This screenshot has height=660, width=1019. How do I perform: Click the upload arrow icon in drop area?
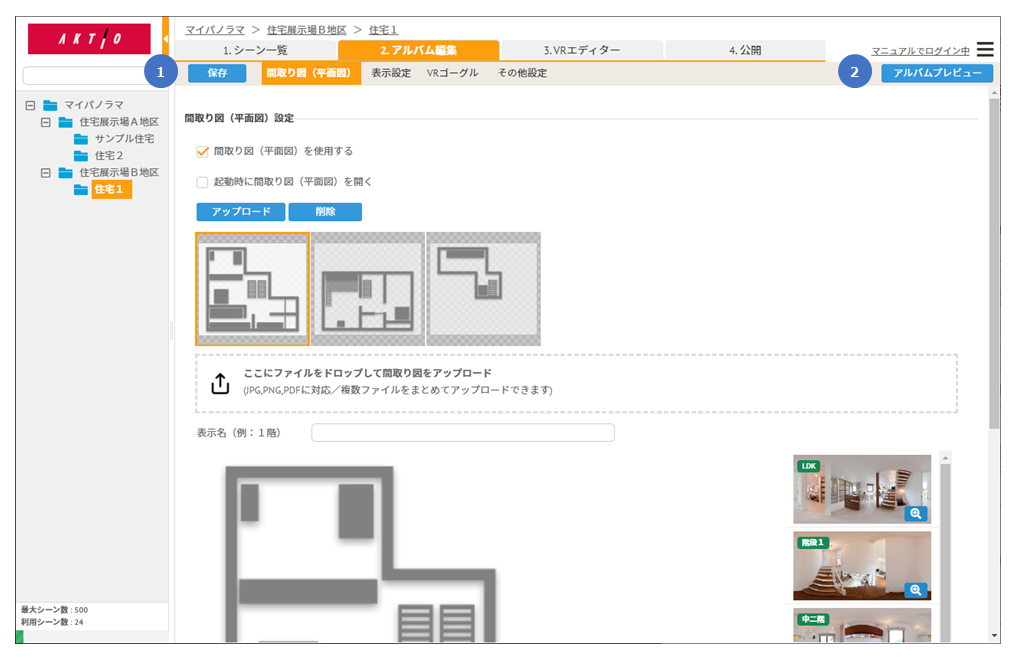(221, 383)
